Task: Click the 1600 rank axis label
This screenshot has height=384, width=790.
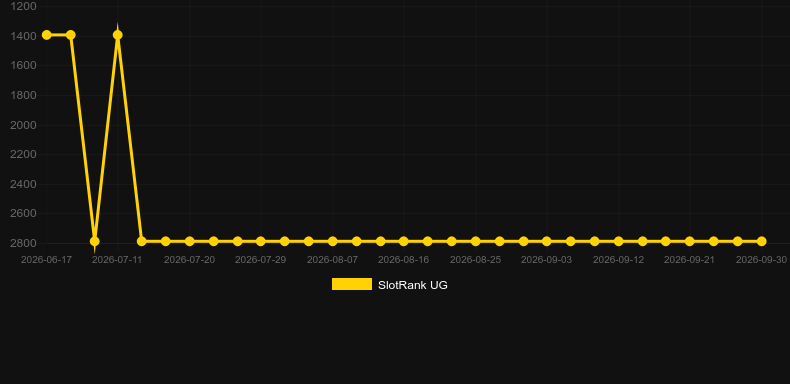Action: point(23,66)
